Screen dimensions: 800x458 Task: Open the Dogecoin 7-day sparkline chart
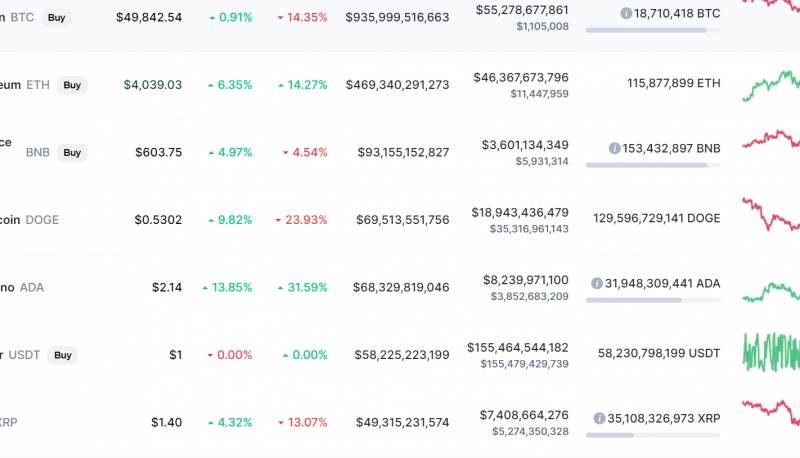pos(771,214)
